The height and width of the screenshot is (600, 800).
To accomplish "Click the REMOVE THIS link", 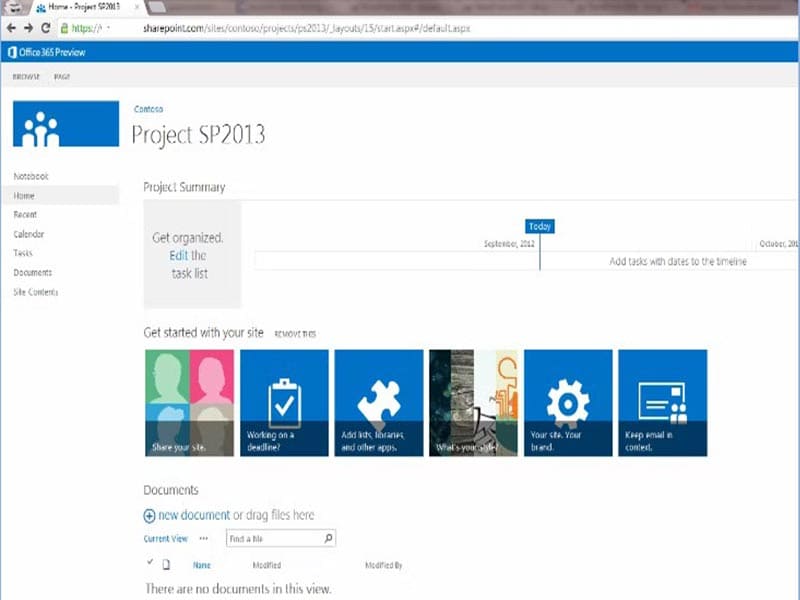I will pyautogui.click(x=295, y=333).
